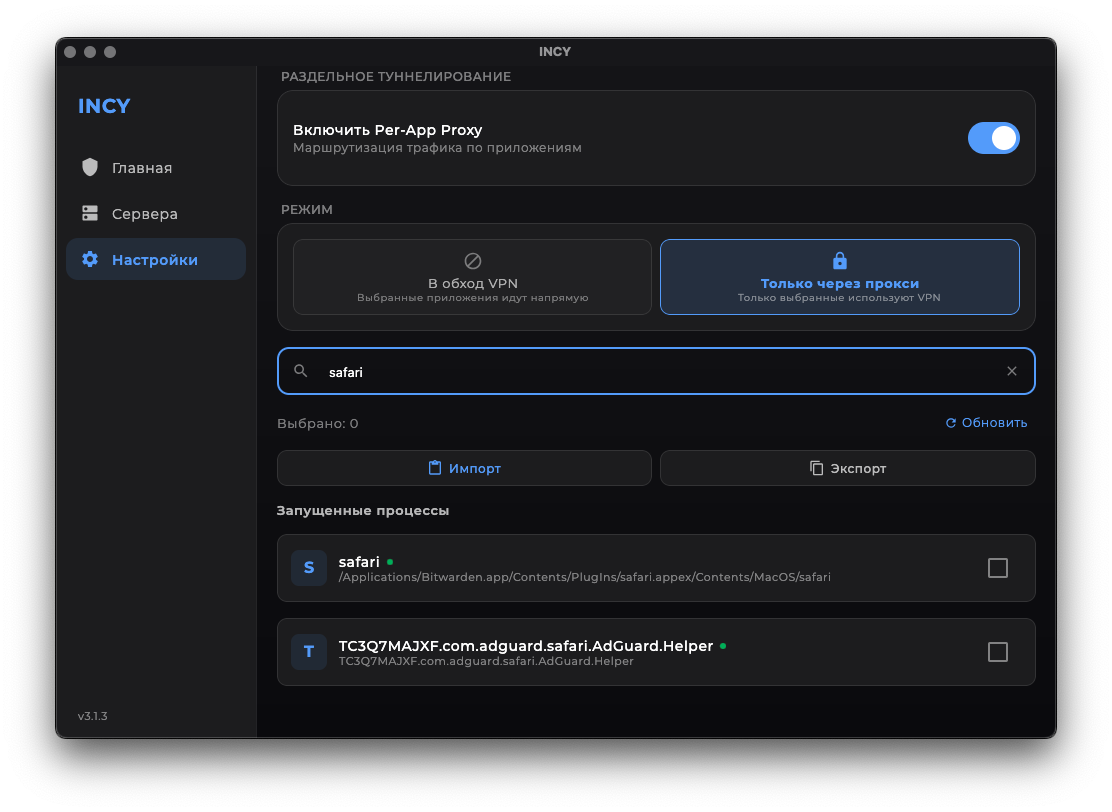Focus the safari search field
The width and height of the screenshot is (1112, 812).
pos(656,371)
